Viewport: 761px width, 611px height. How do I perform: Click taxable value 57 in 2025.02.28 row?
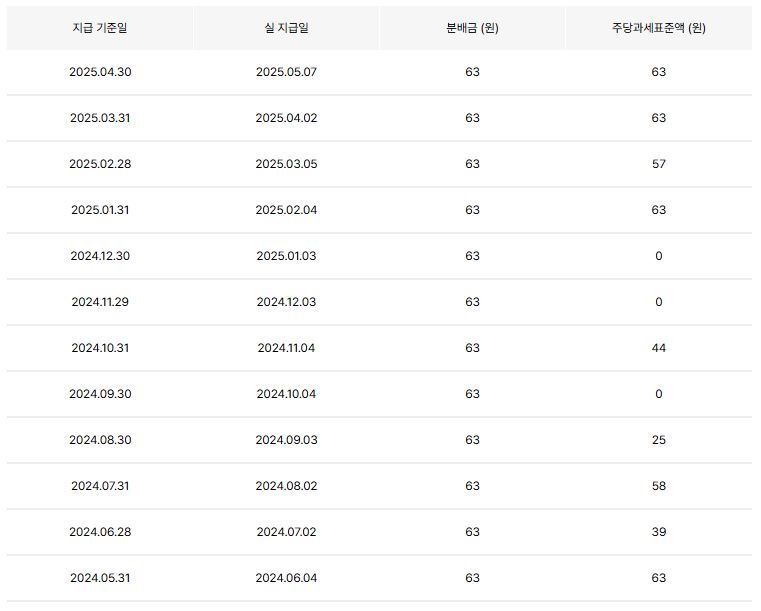coord(659,164)
